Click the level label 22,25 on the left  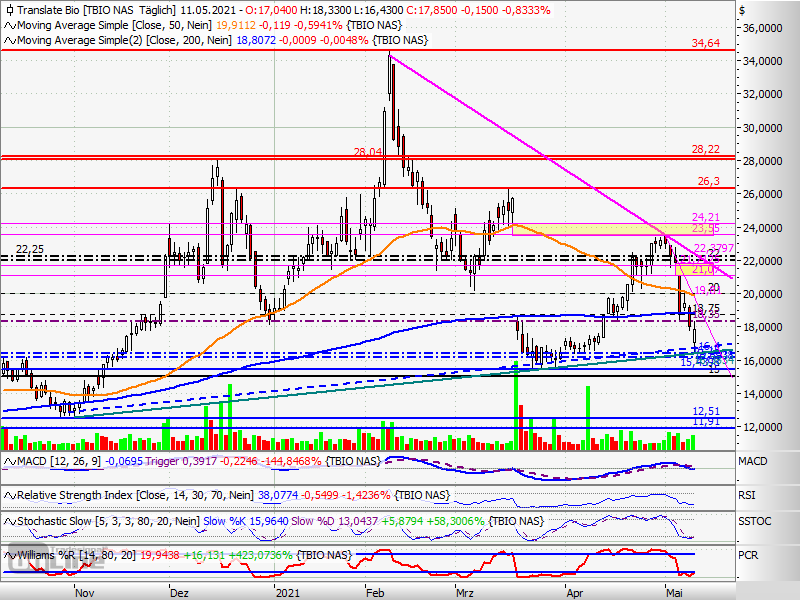pyautogui.click(x=30, y=249)
